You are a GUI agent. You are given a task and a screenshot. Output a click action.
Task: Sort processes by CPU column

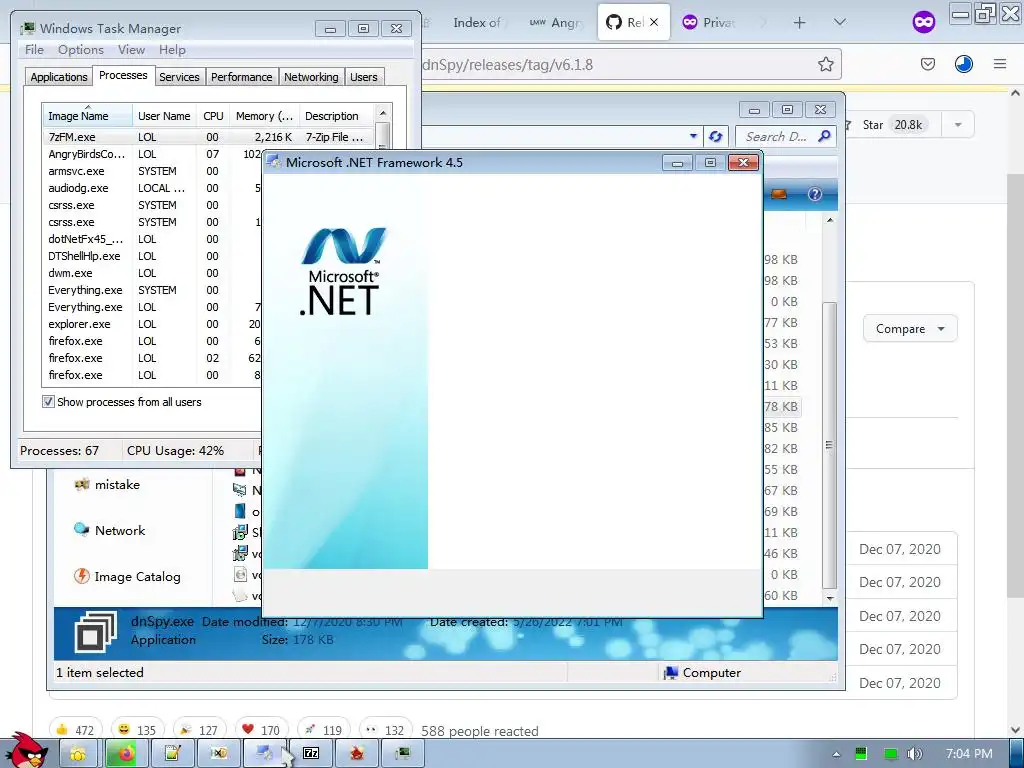coord(213,116)
